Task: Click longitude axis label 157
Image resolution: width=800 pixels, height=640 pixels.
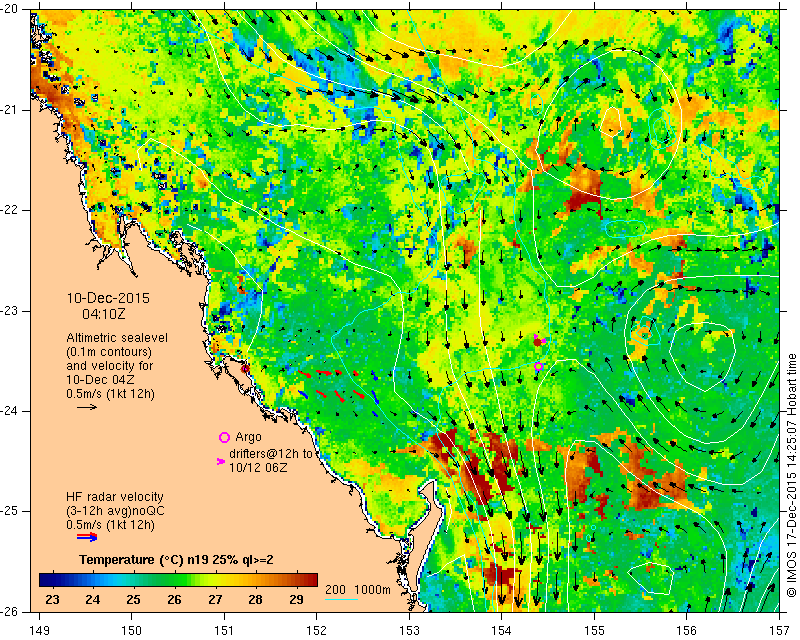Action: coord(780,631)
